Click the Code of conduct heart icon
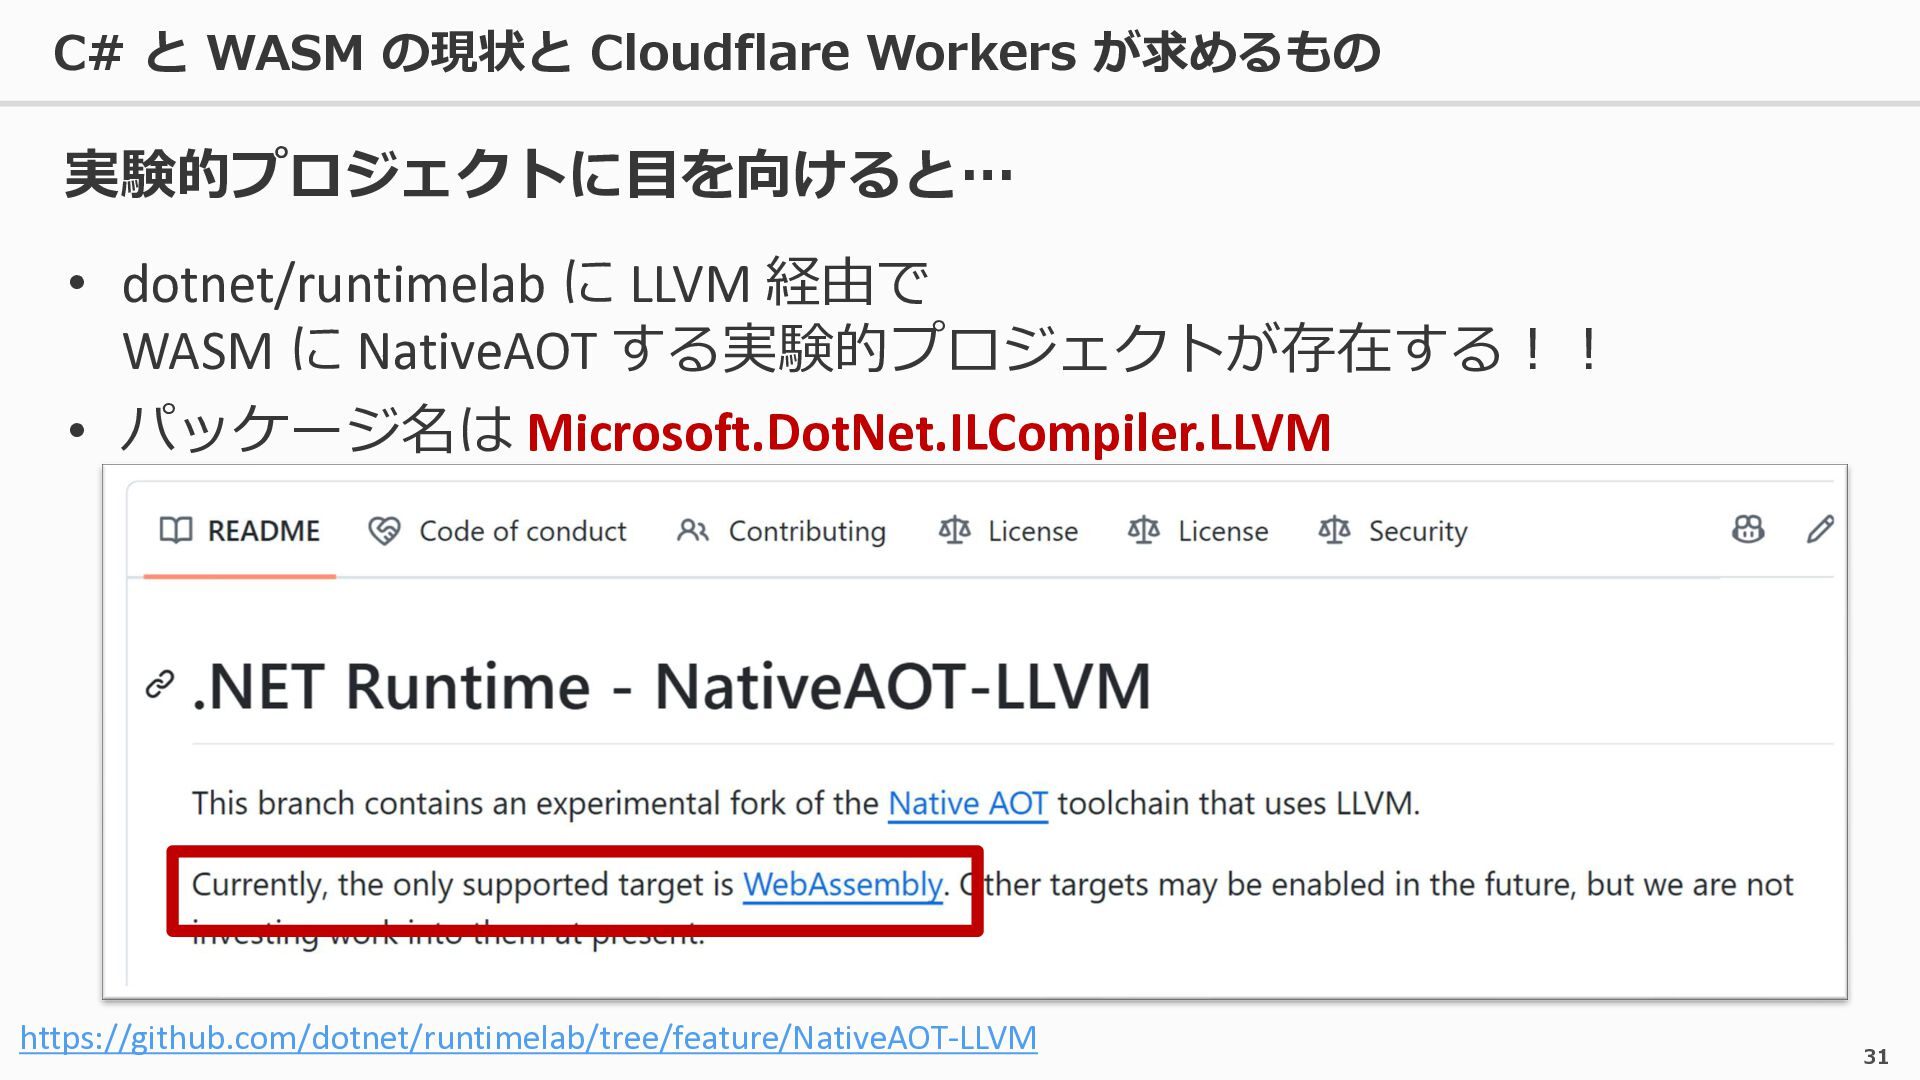Image resolution: width=1920 pixels, height=1080 pixels. tap(384, 531)
